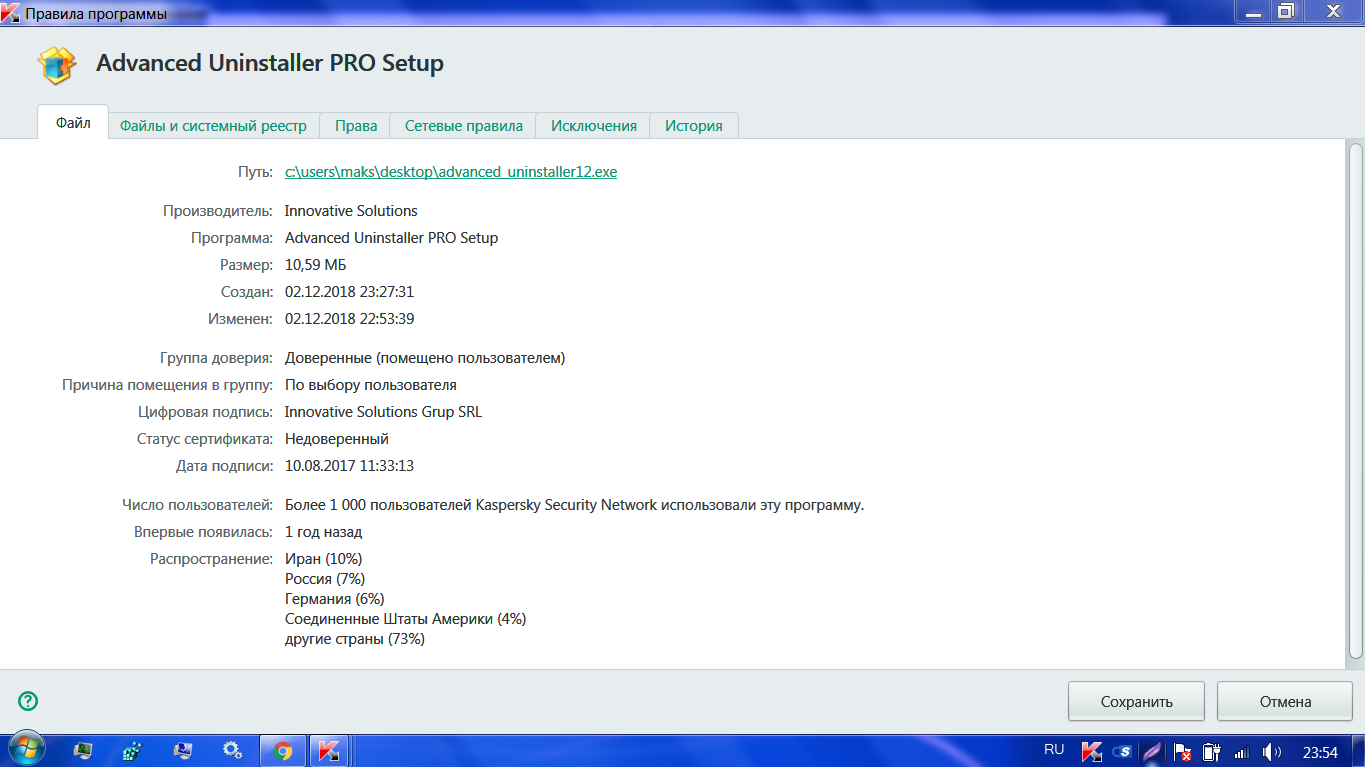Open the Файлы и системный реестр tab
This screenshot has height=767, width=1365.
click(213, 126)
